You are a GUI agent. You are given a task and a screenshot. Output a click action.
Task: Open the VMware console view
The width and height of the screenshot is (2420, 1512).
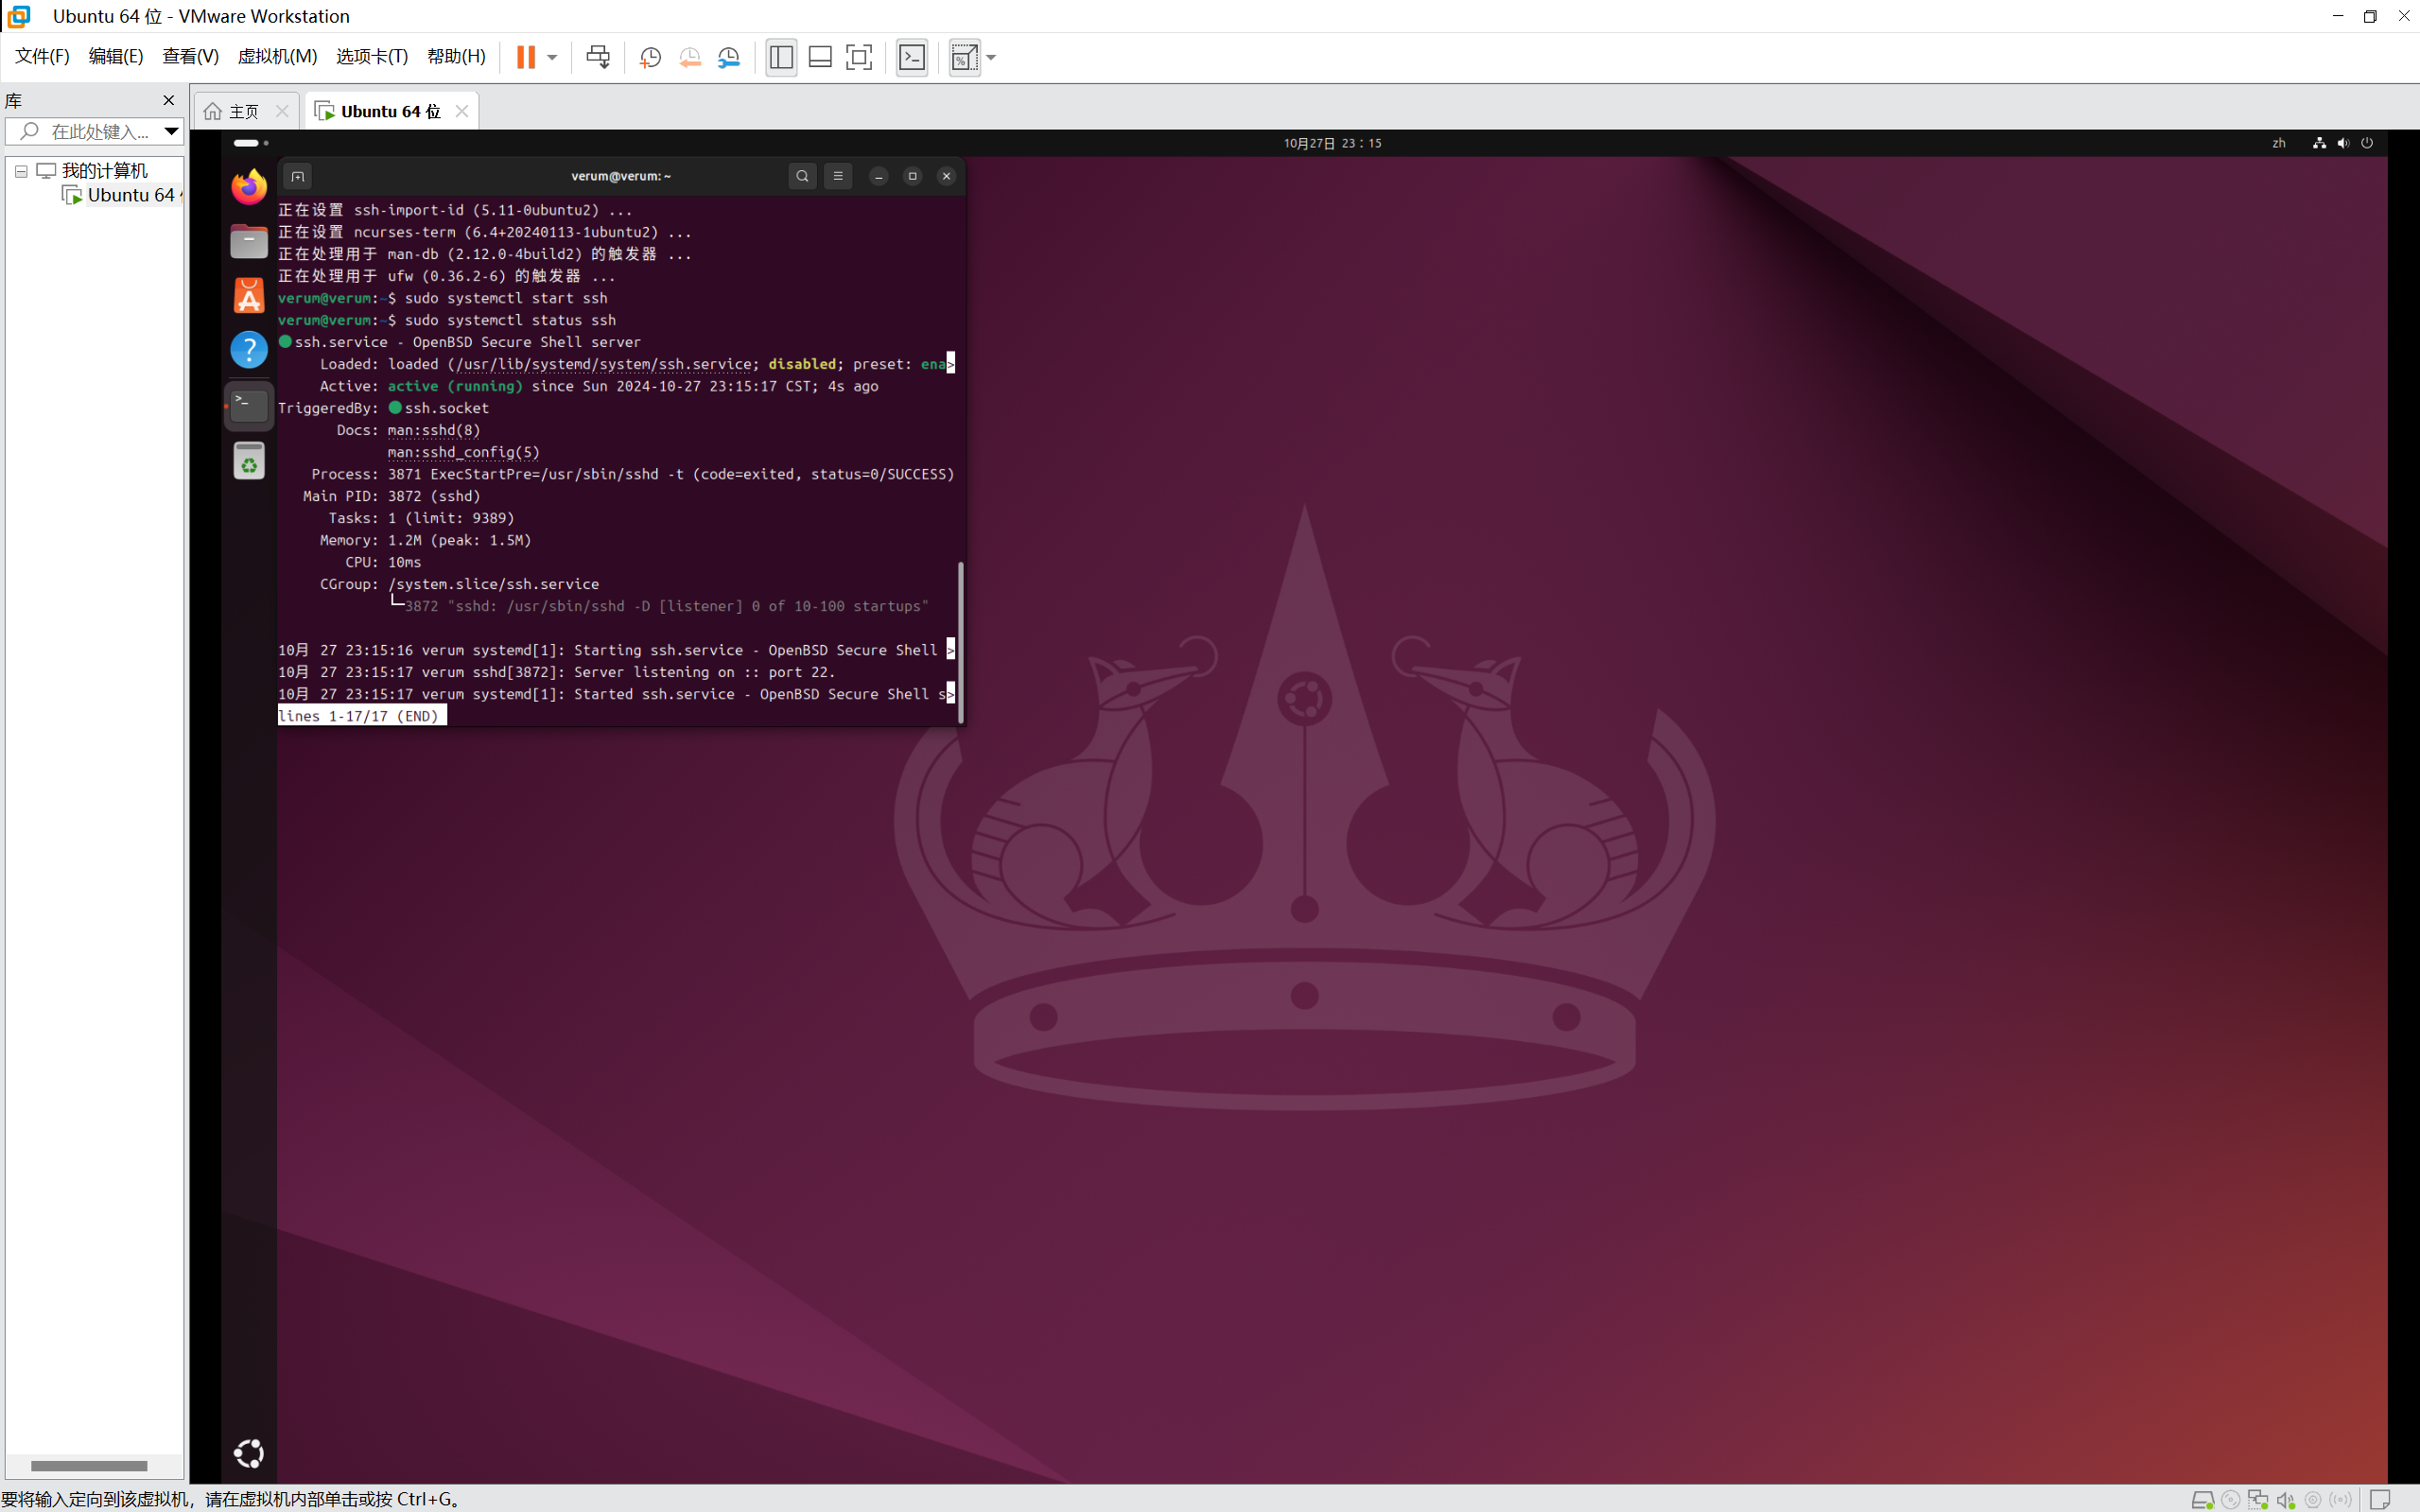point(912,57)
